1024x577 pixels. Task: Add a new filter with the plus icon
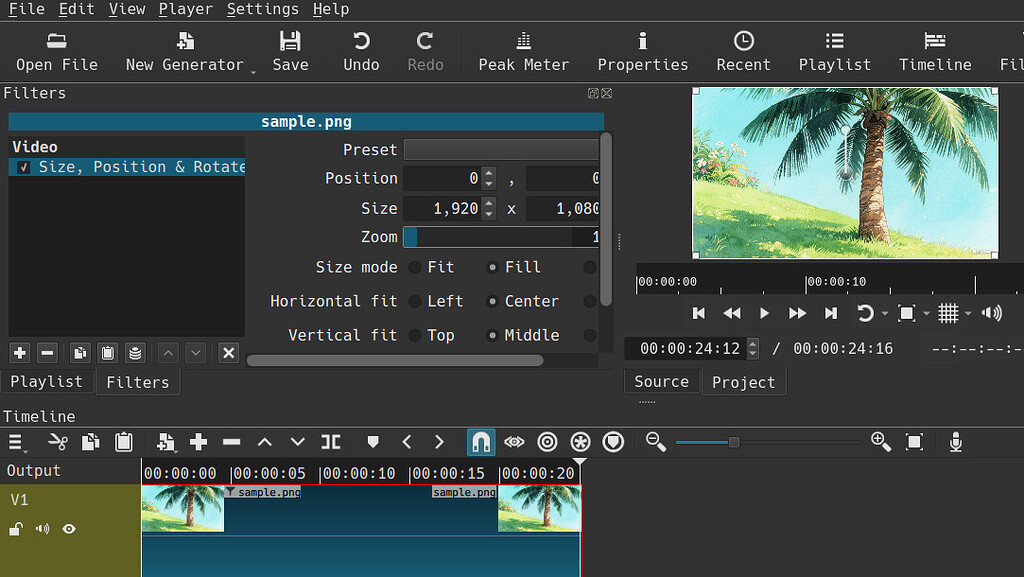coord(19,353)
